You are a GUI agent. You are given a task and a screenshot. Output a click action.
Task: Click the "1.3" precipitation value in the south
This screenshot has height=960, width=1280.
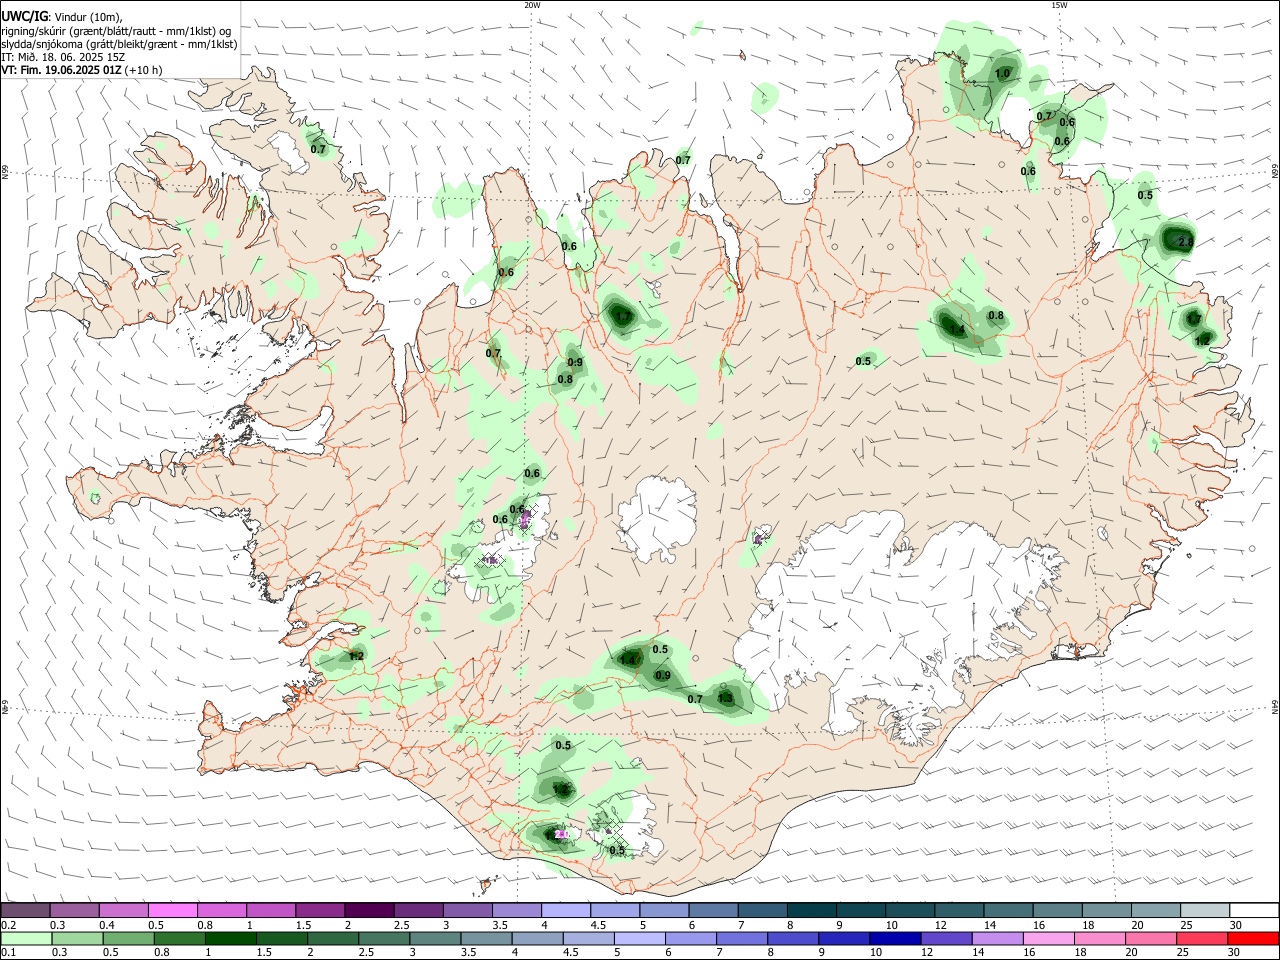(726, 699)
